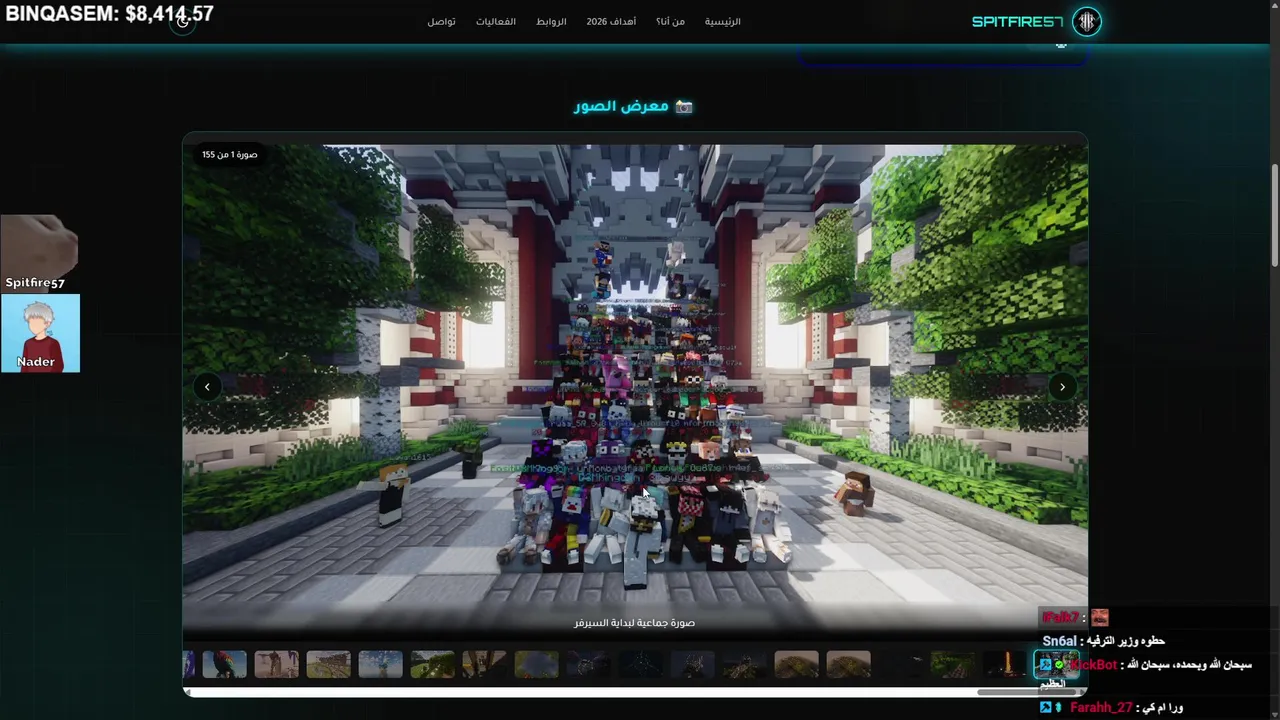Click the معرض الصور heading
This screenshot has width=1280, height=720.
(621, 106)
